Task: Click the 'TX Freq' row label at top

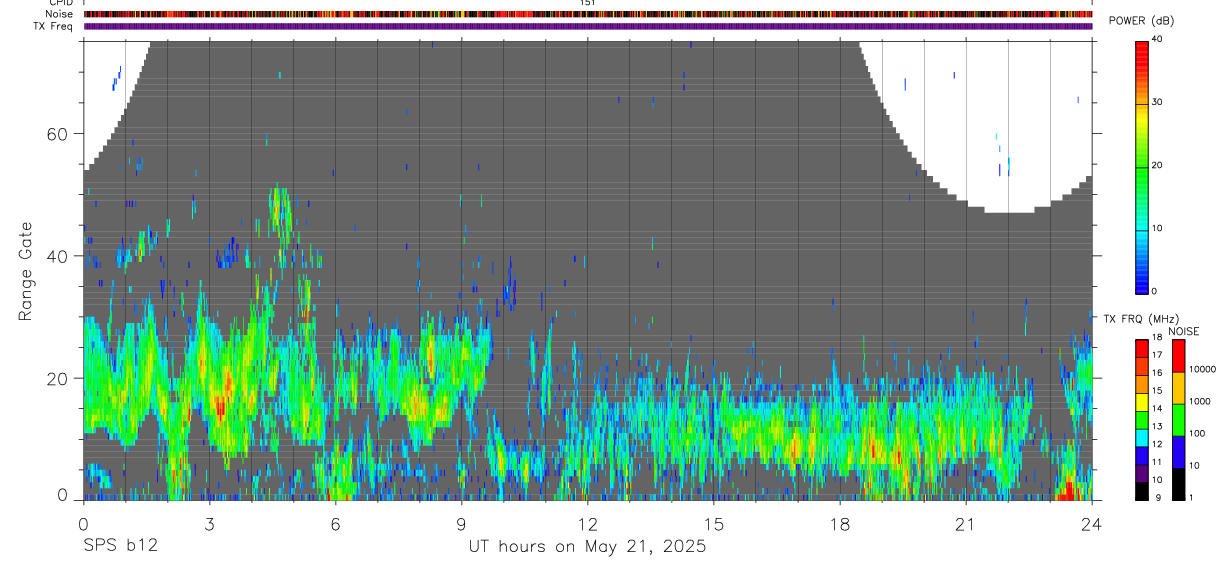Action: (x=54, y=26)
